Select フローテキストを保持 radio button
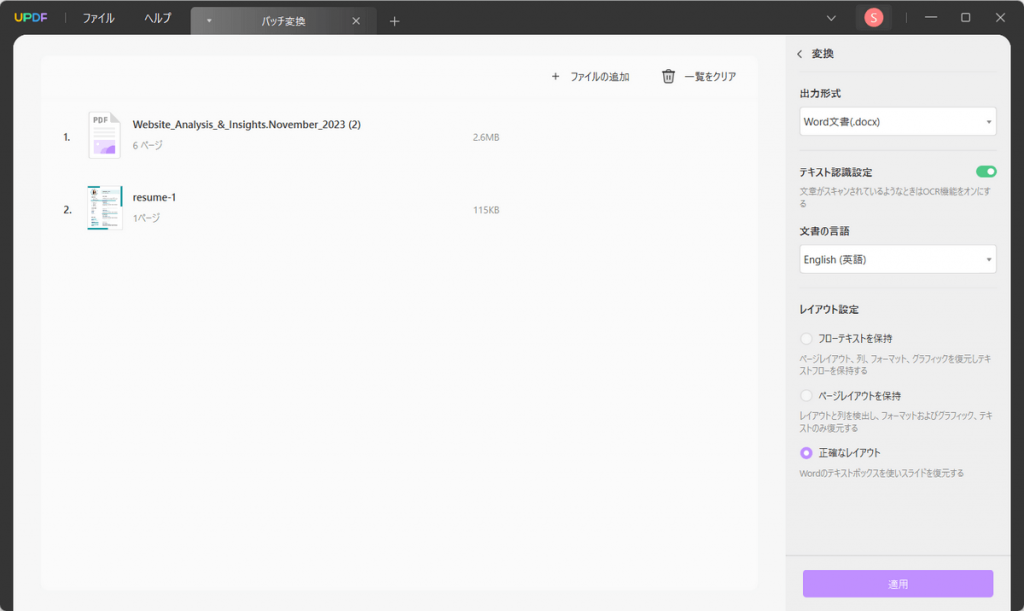Image resolution: width=1024 pixels, height=611 pixels. (806, 338)
